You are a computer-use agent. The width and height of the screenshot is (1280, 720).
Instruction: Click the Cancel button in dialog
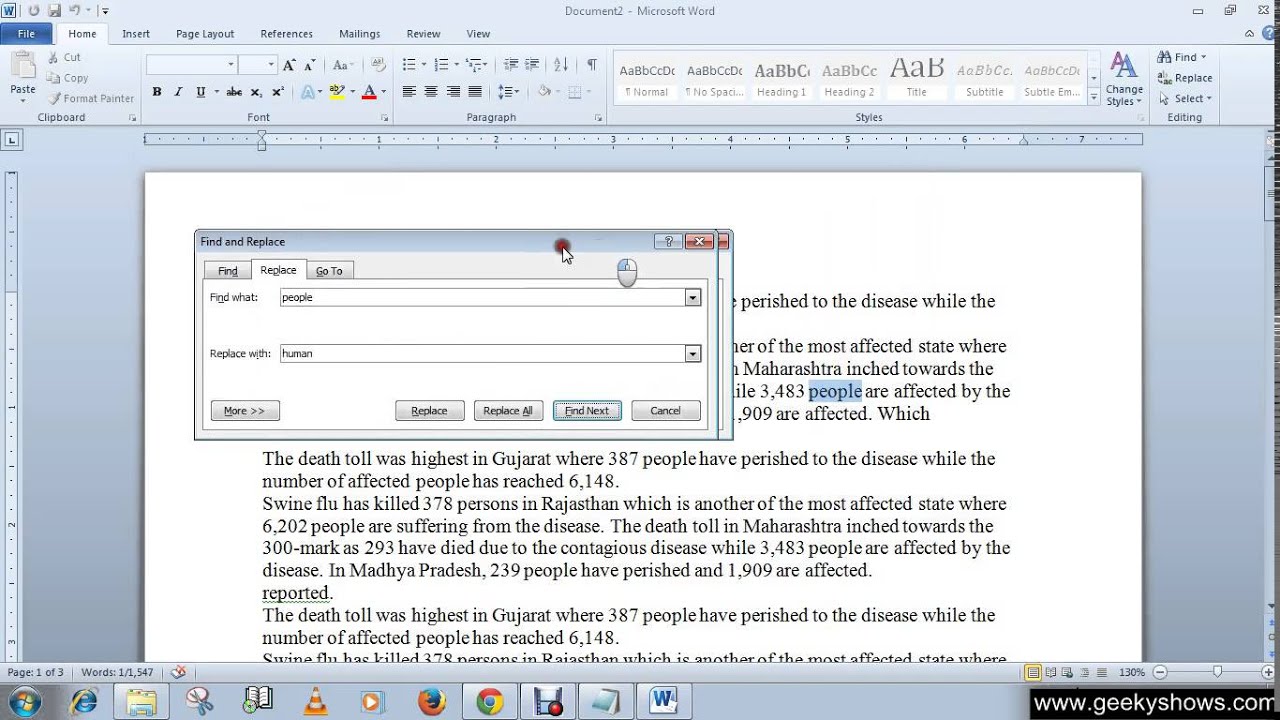point(665,411)
